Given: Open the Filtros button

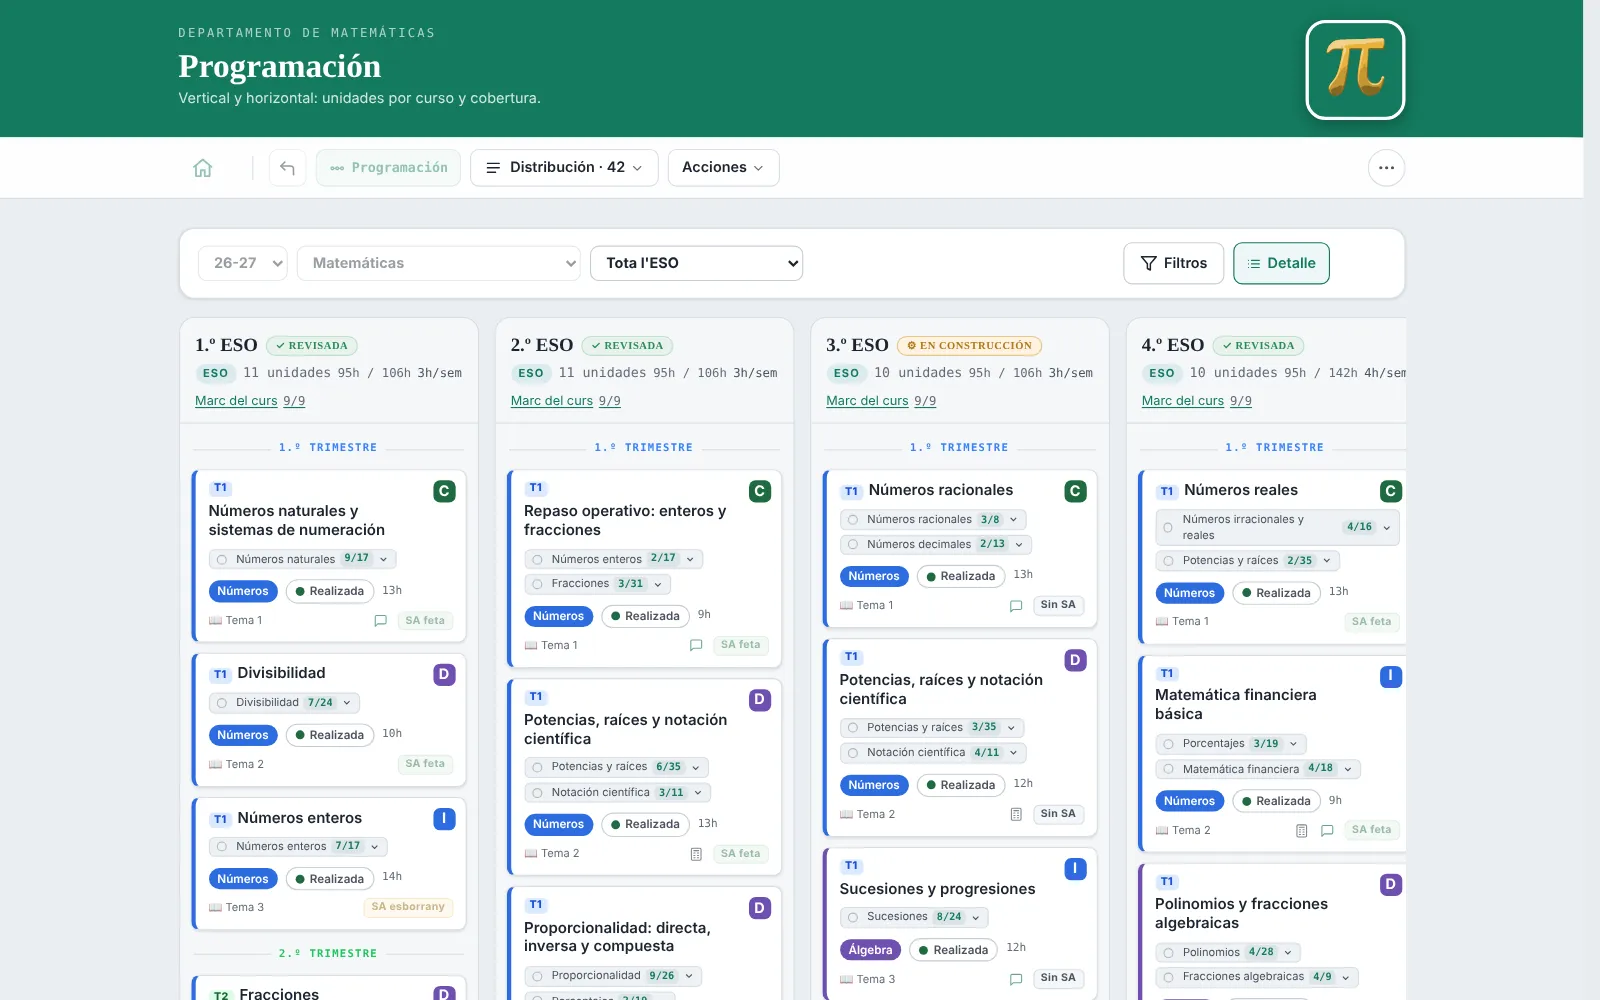Looking at the screenshot, I should pos(1173,263).
